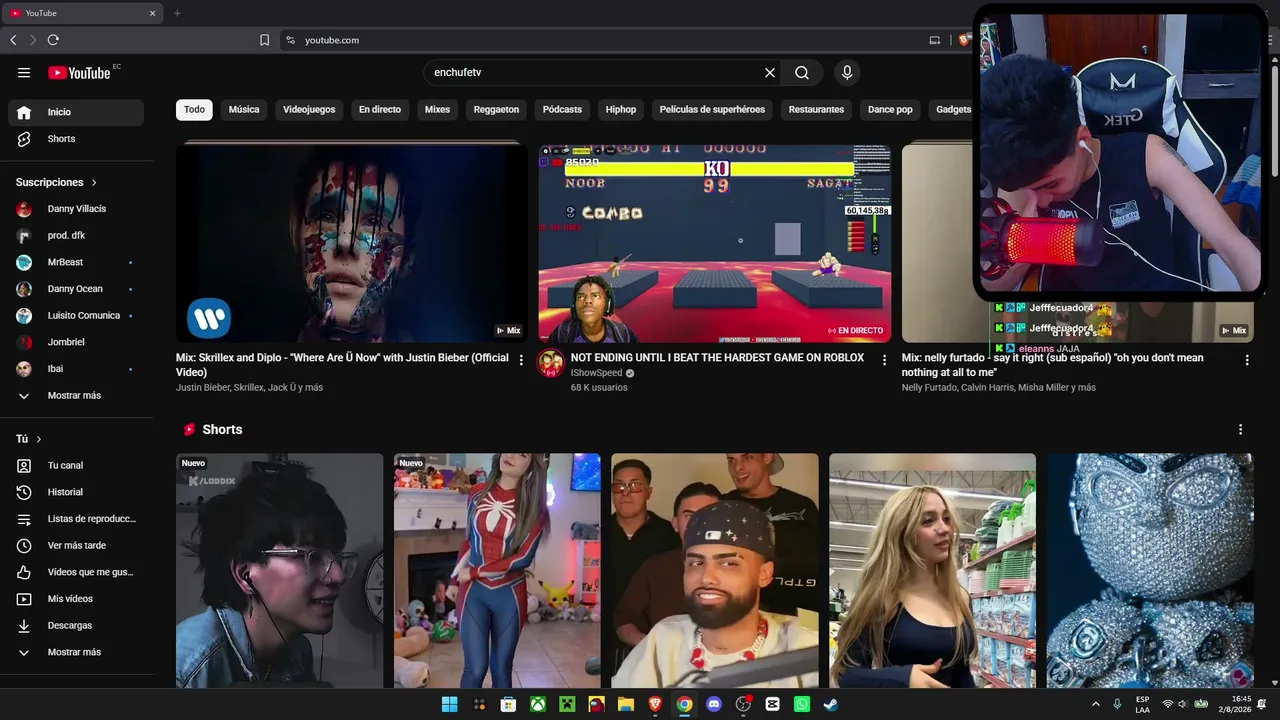The width and height of the screenshot is (1280, 720).
Task: Open the Jombriel subscription
Action: pyautogui.click(x=76, y=342)
